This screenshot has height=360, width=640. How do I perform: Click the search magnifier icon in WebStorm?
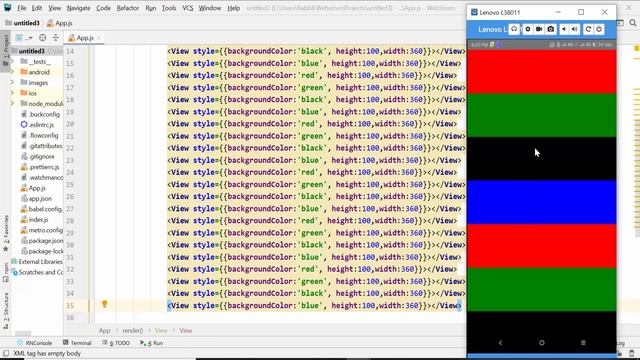pos(633,23)
